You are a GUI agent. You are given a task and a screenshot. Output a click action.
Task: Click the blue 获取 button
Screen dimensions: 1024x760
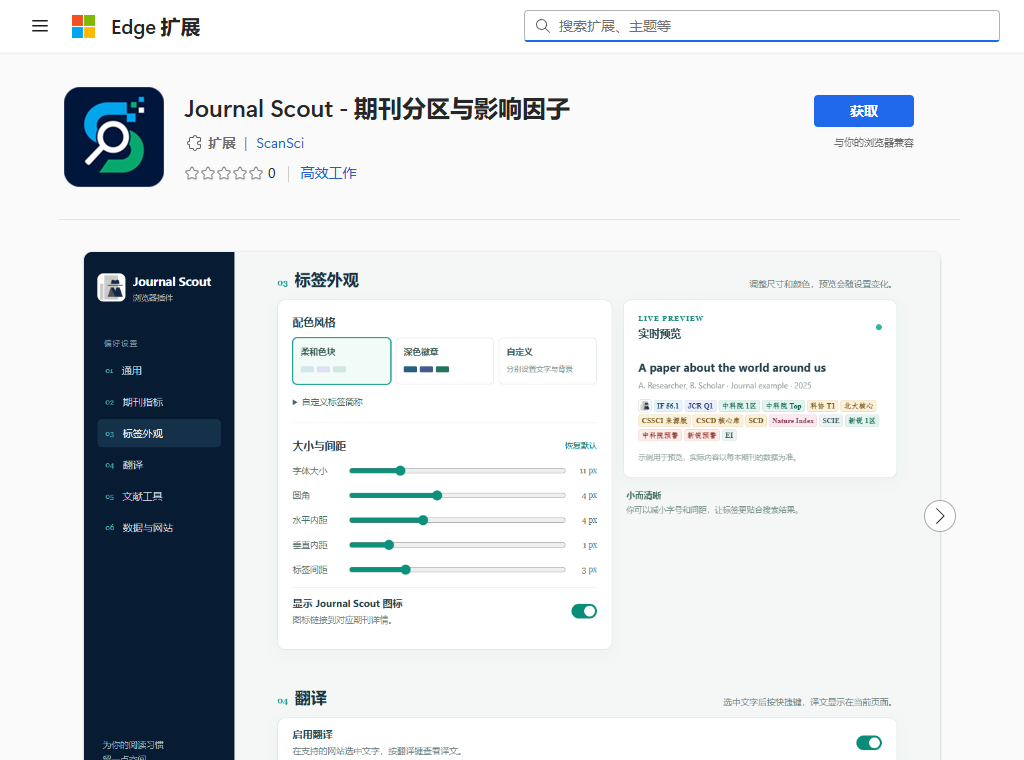[863, 111]
